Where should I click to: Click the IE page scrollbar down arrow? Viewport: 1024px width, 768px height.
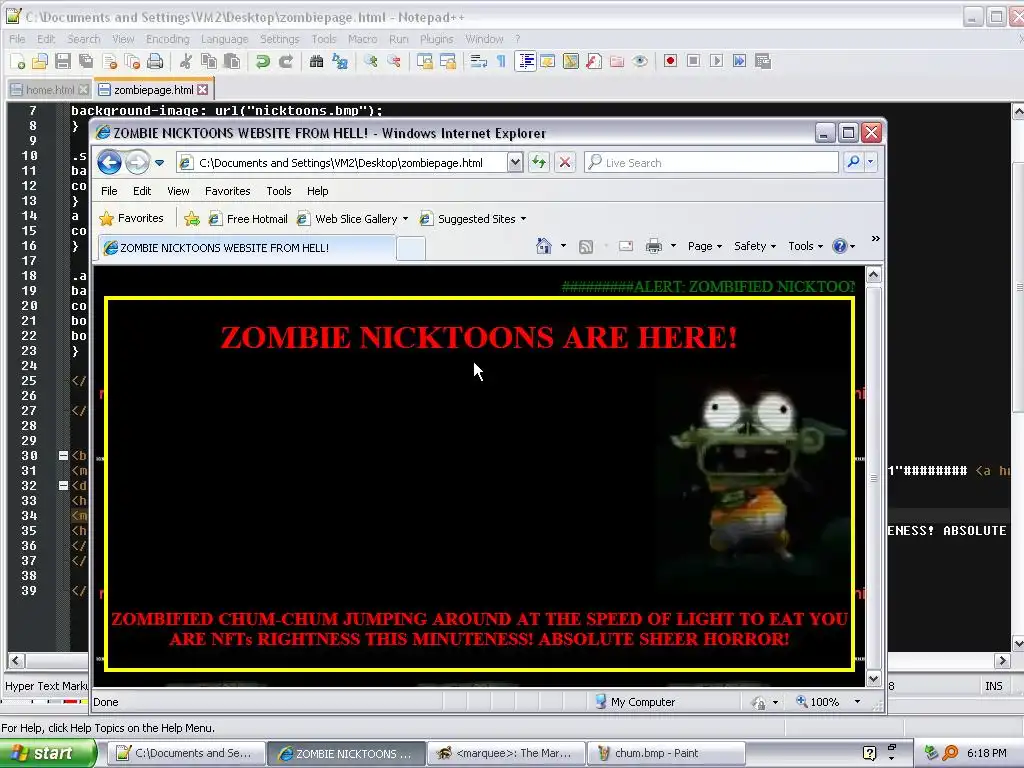click(874, 679)
